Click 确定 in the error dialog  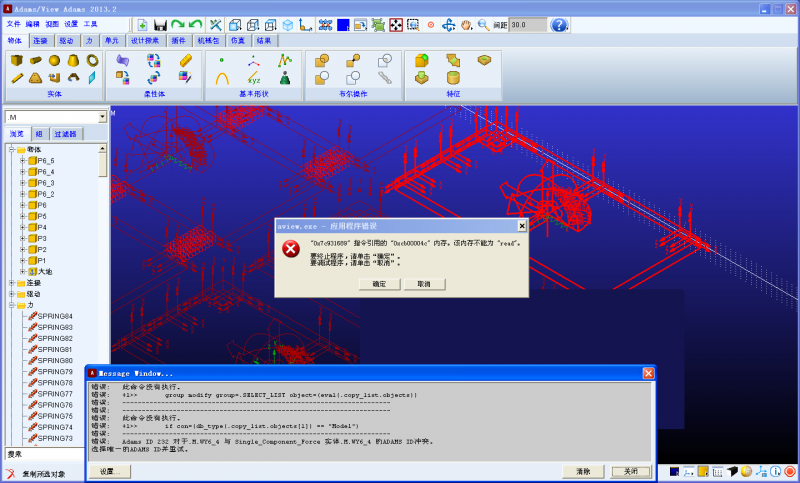[x=380, y=284]
